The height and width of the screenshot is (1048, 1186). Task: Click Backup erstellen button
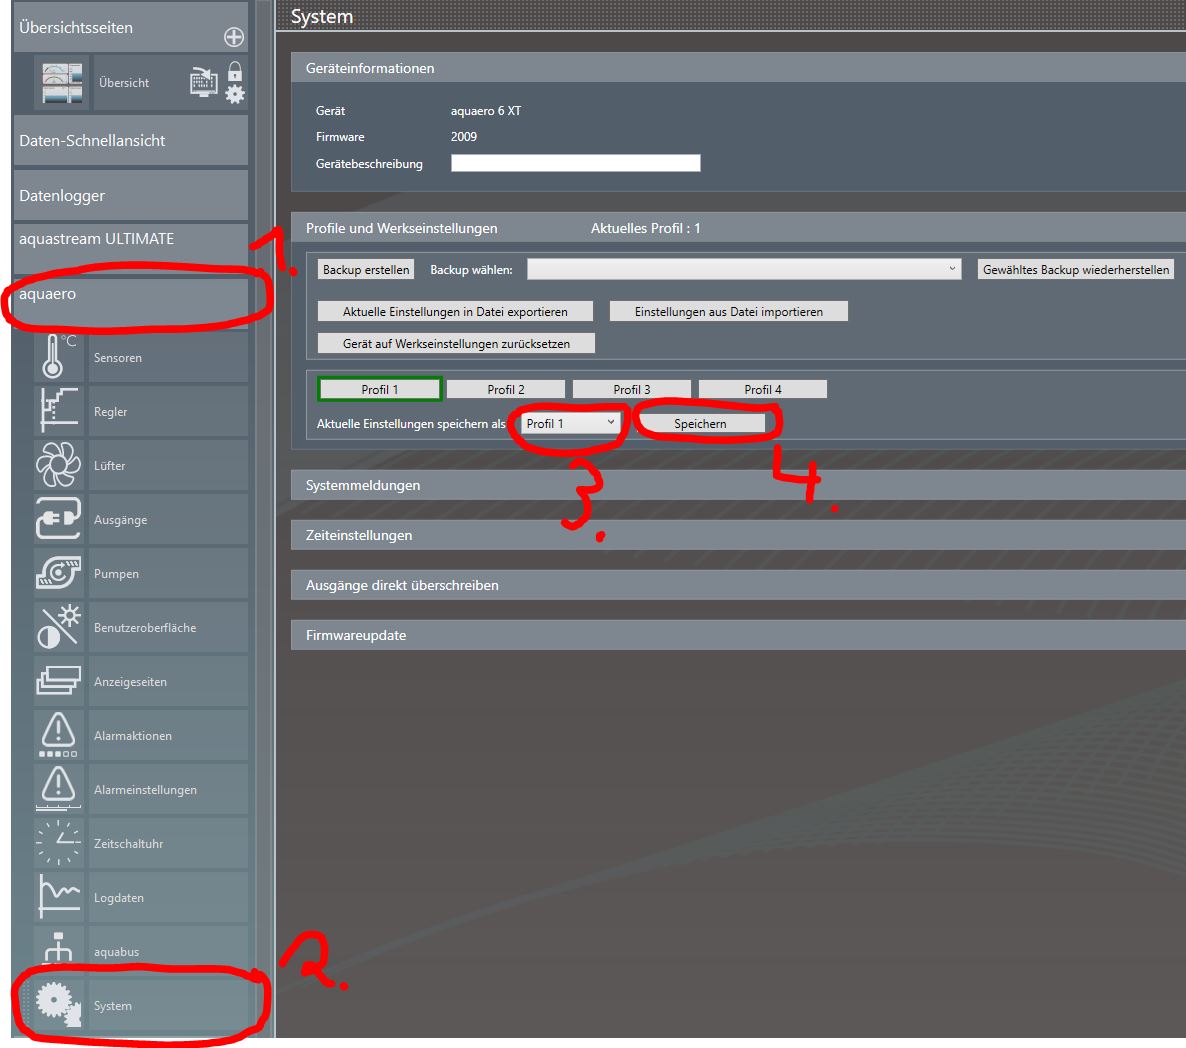(366, 269)
